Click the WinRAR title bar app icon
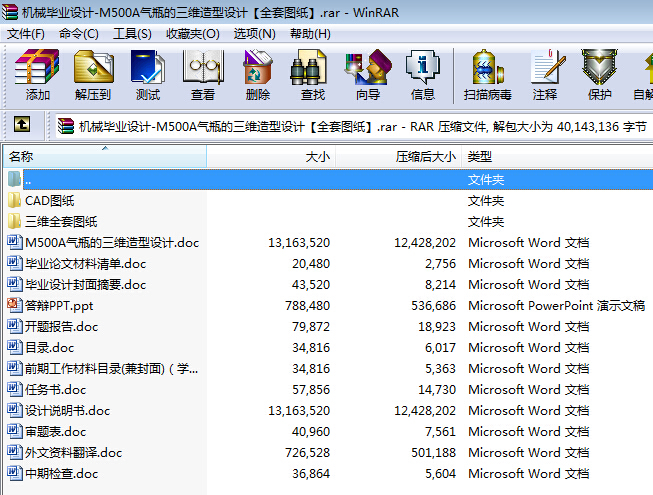 [9, 12]
